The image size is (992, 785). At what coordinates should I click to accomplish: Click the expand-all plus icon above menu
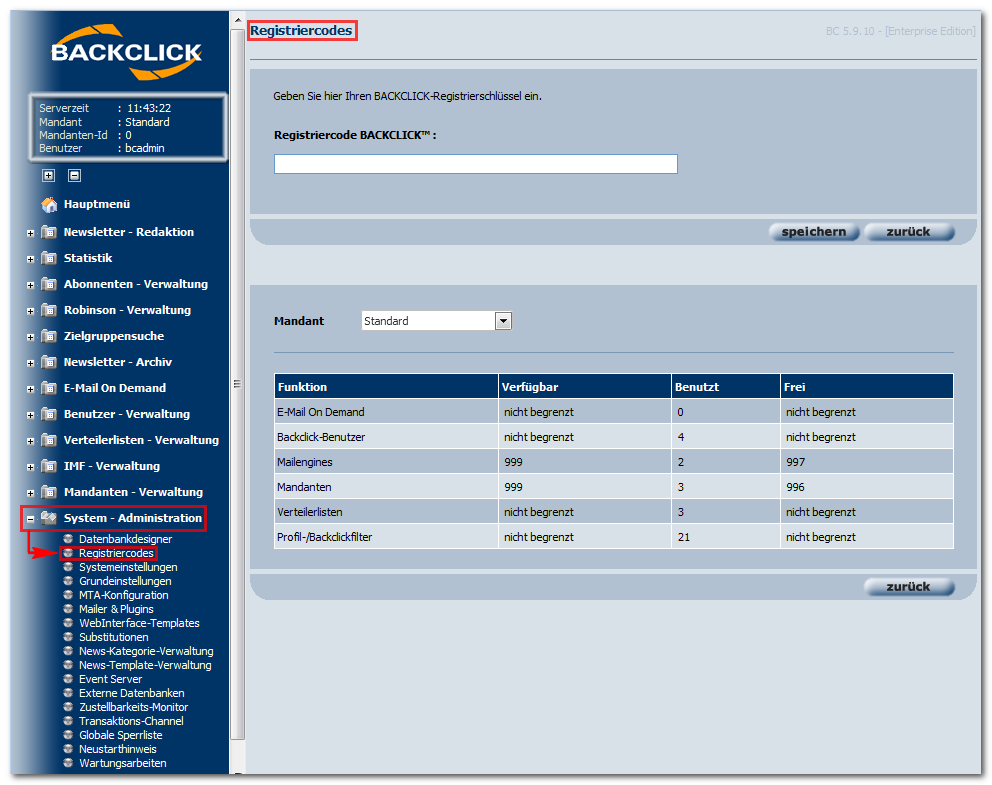49,176
